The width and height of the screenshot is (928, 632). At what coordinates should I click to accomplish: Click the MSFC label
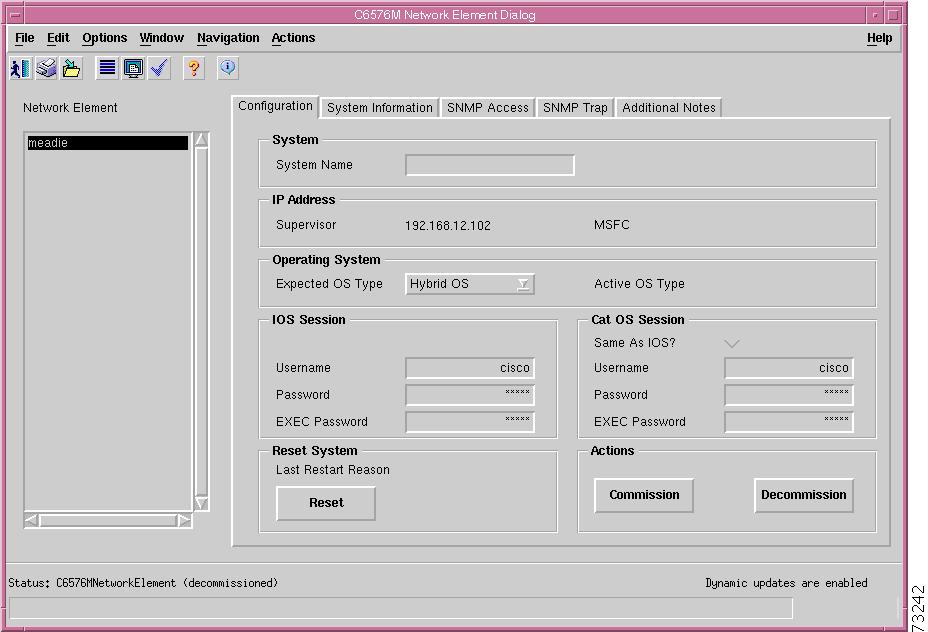(612, 225)
